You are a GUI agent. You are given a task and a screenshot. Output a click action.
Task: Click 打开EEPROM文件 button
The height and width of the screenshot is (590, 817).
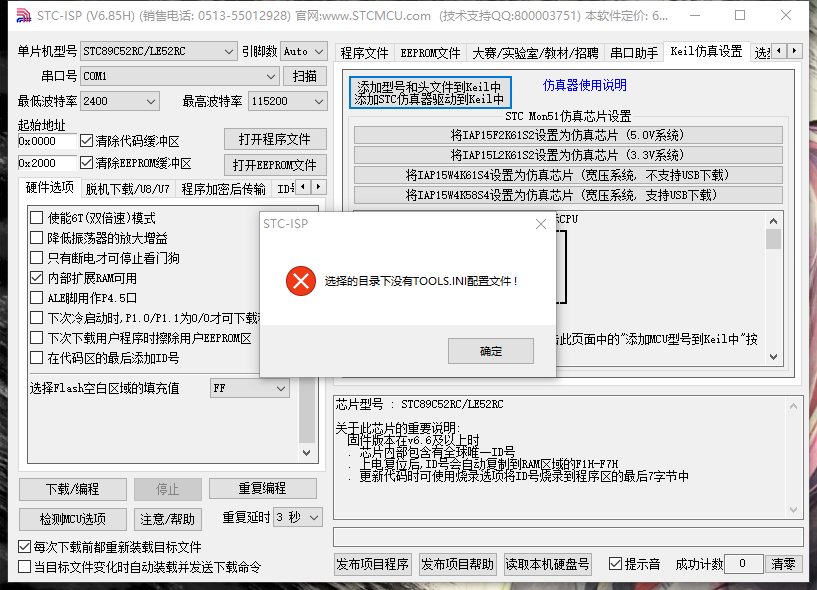pos(275,165)
